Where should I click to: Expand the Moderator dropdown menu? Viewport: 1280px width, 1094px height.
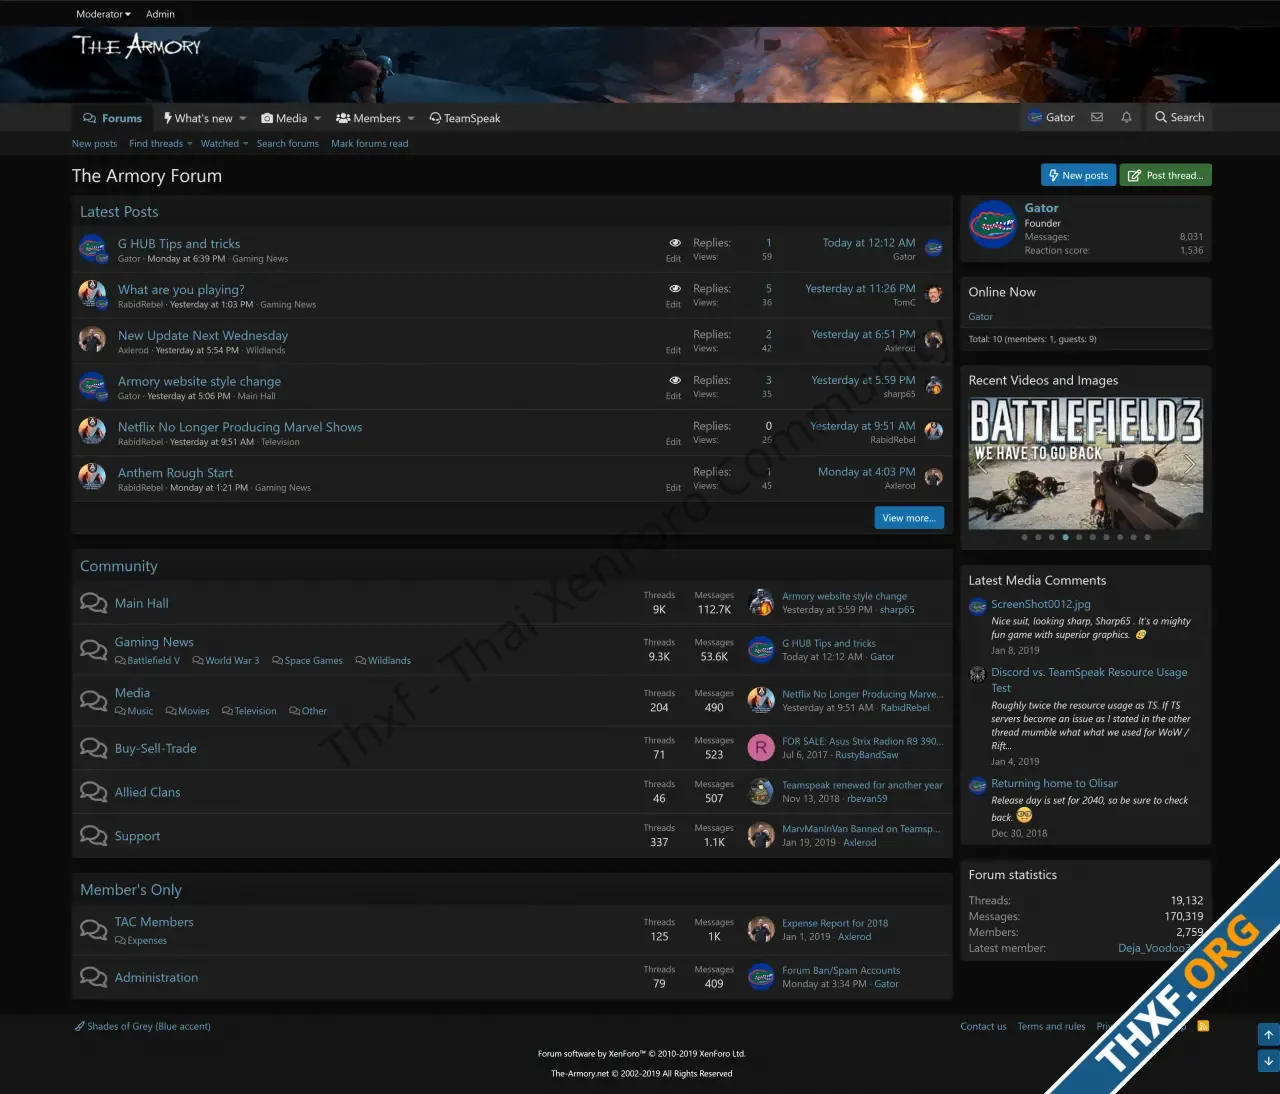(103, 14)
